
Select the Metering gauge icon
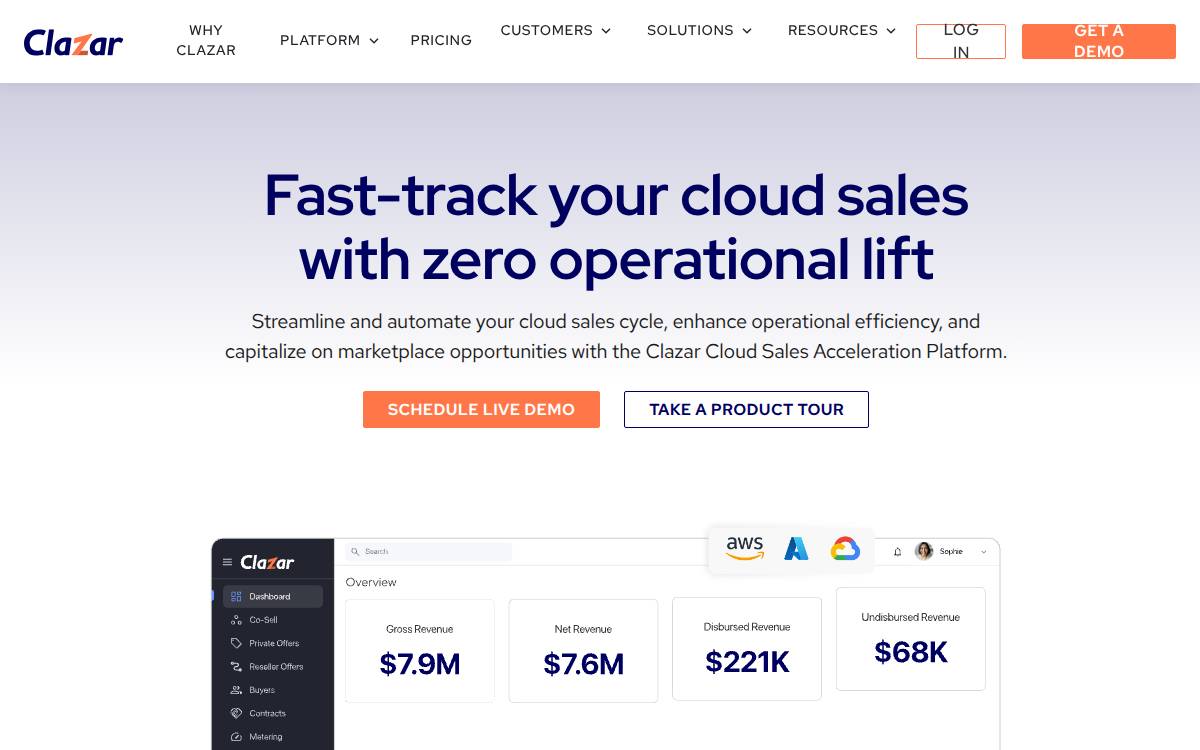coord(236,737)
